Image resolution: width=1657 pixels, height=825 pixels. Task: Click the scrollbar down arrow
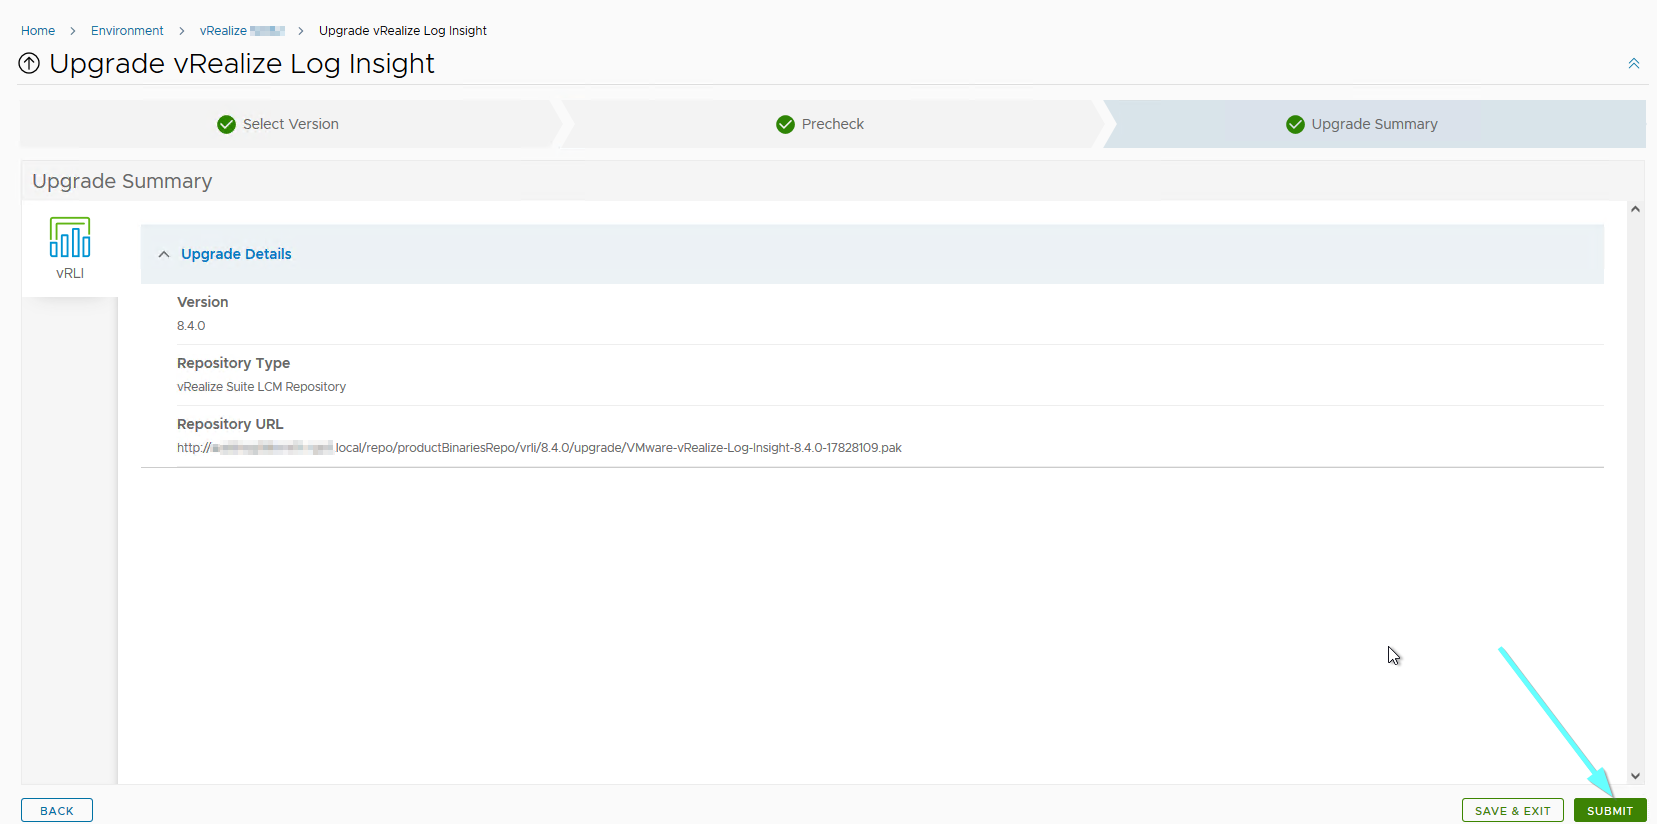pyautogui.click(x=1635, y=775)
